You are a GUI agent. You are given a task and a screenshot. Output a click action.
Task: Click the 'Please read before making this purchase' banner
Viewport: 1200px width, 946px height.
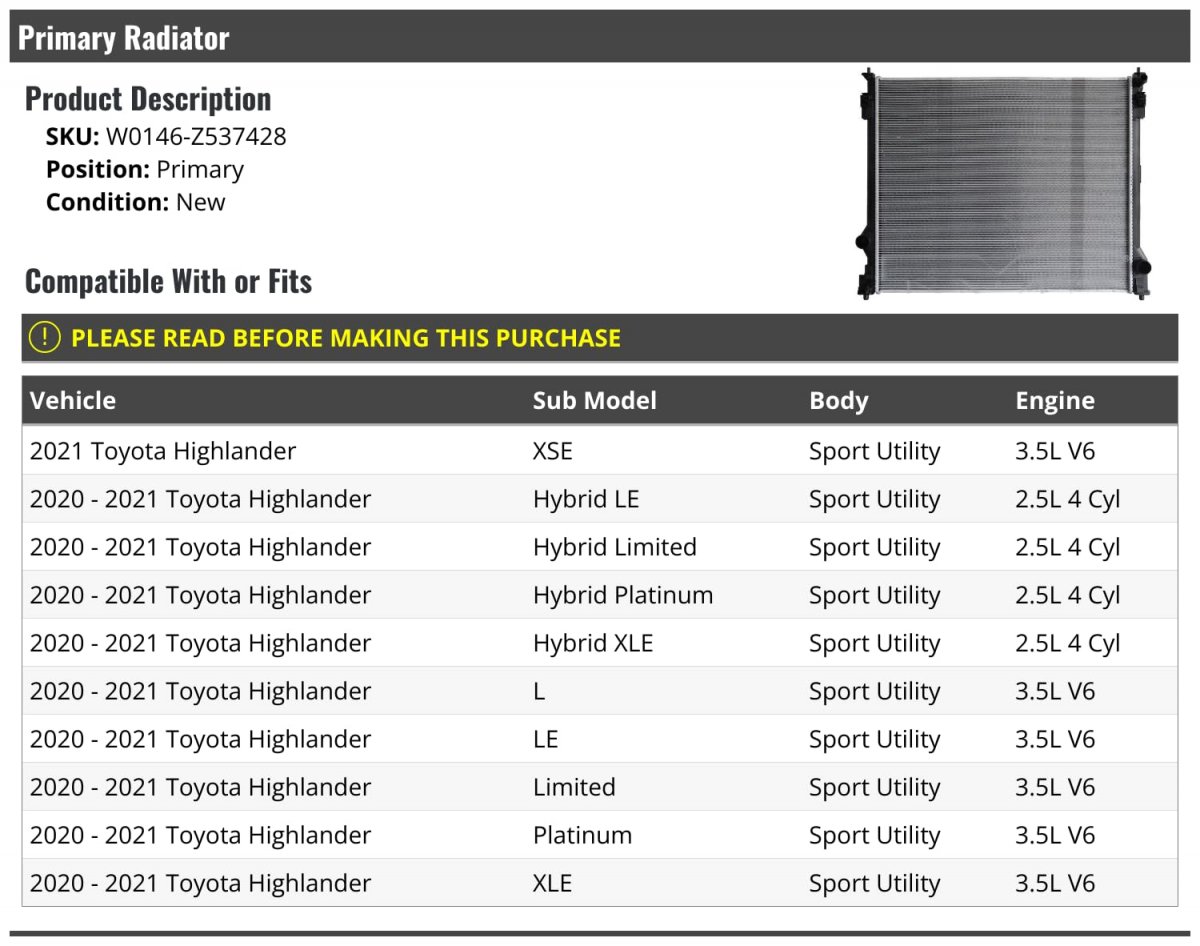[600, 337]
